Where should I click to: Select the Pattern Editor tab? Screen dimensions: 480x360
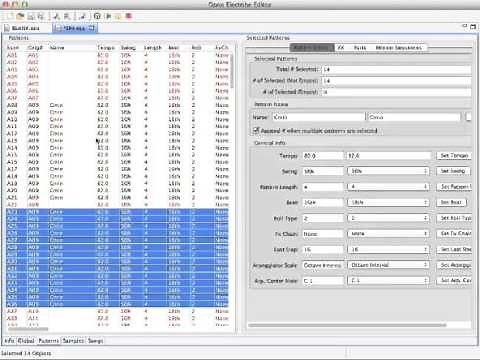[x=312, y=48]
